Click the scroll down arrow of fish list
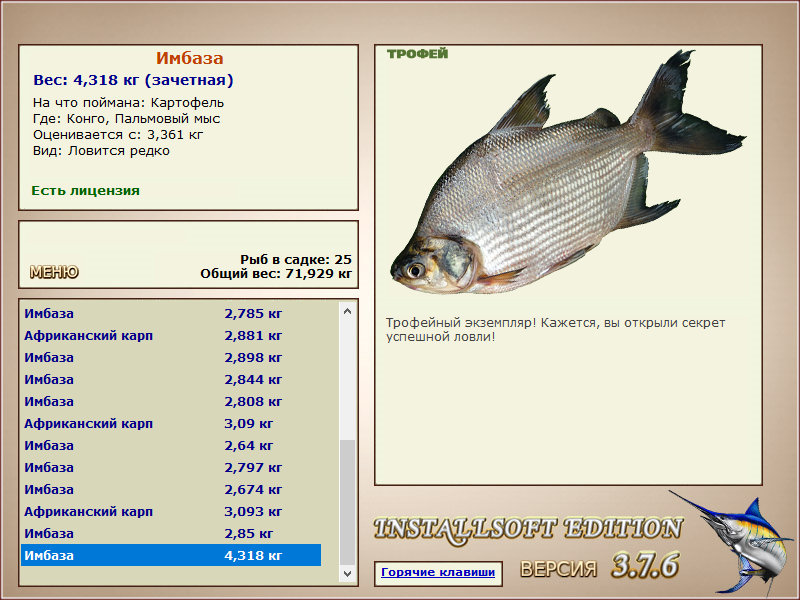The height and width of the screenshot is (600, 800). [x=347, y=573]
